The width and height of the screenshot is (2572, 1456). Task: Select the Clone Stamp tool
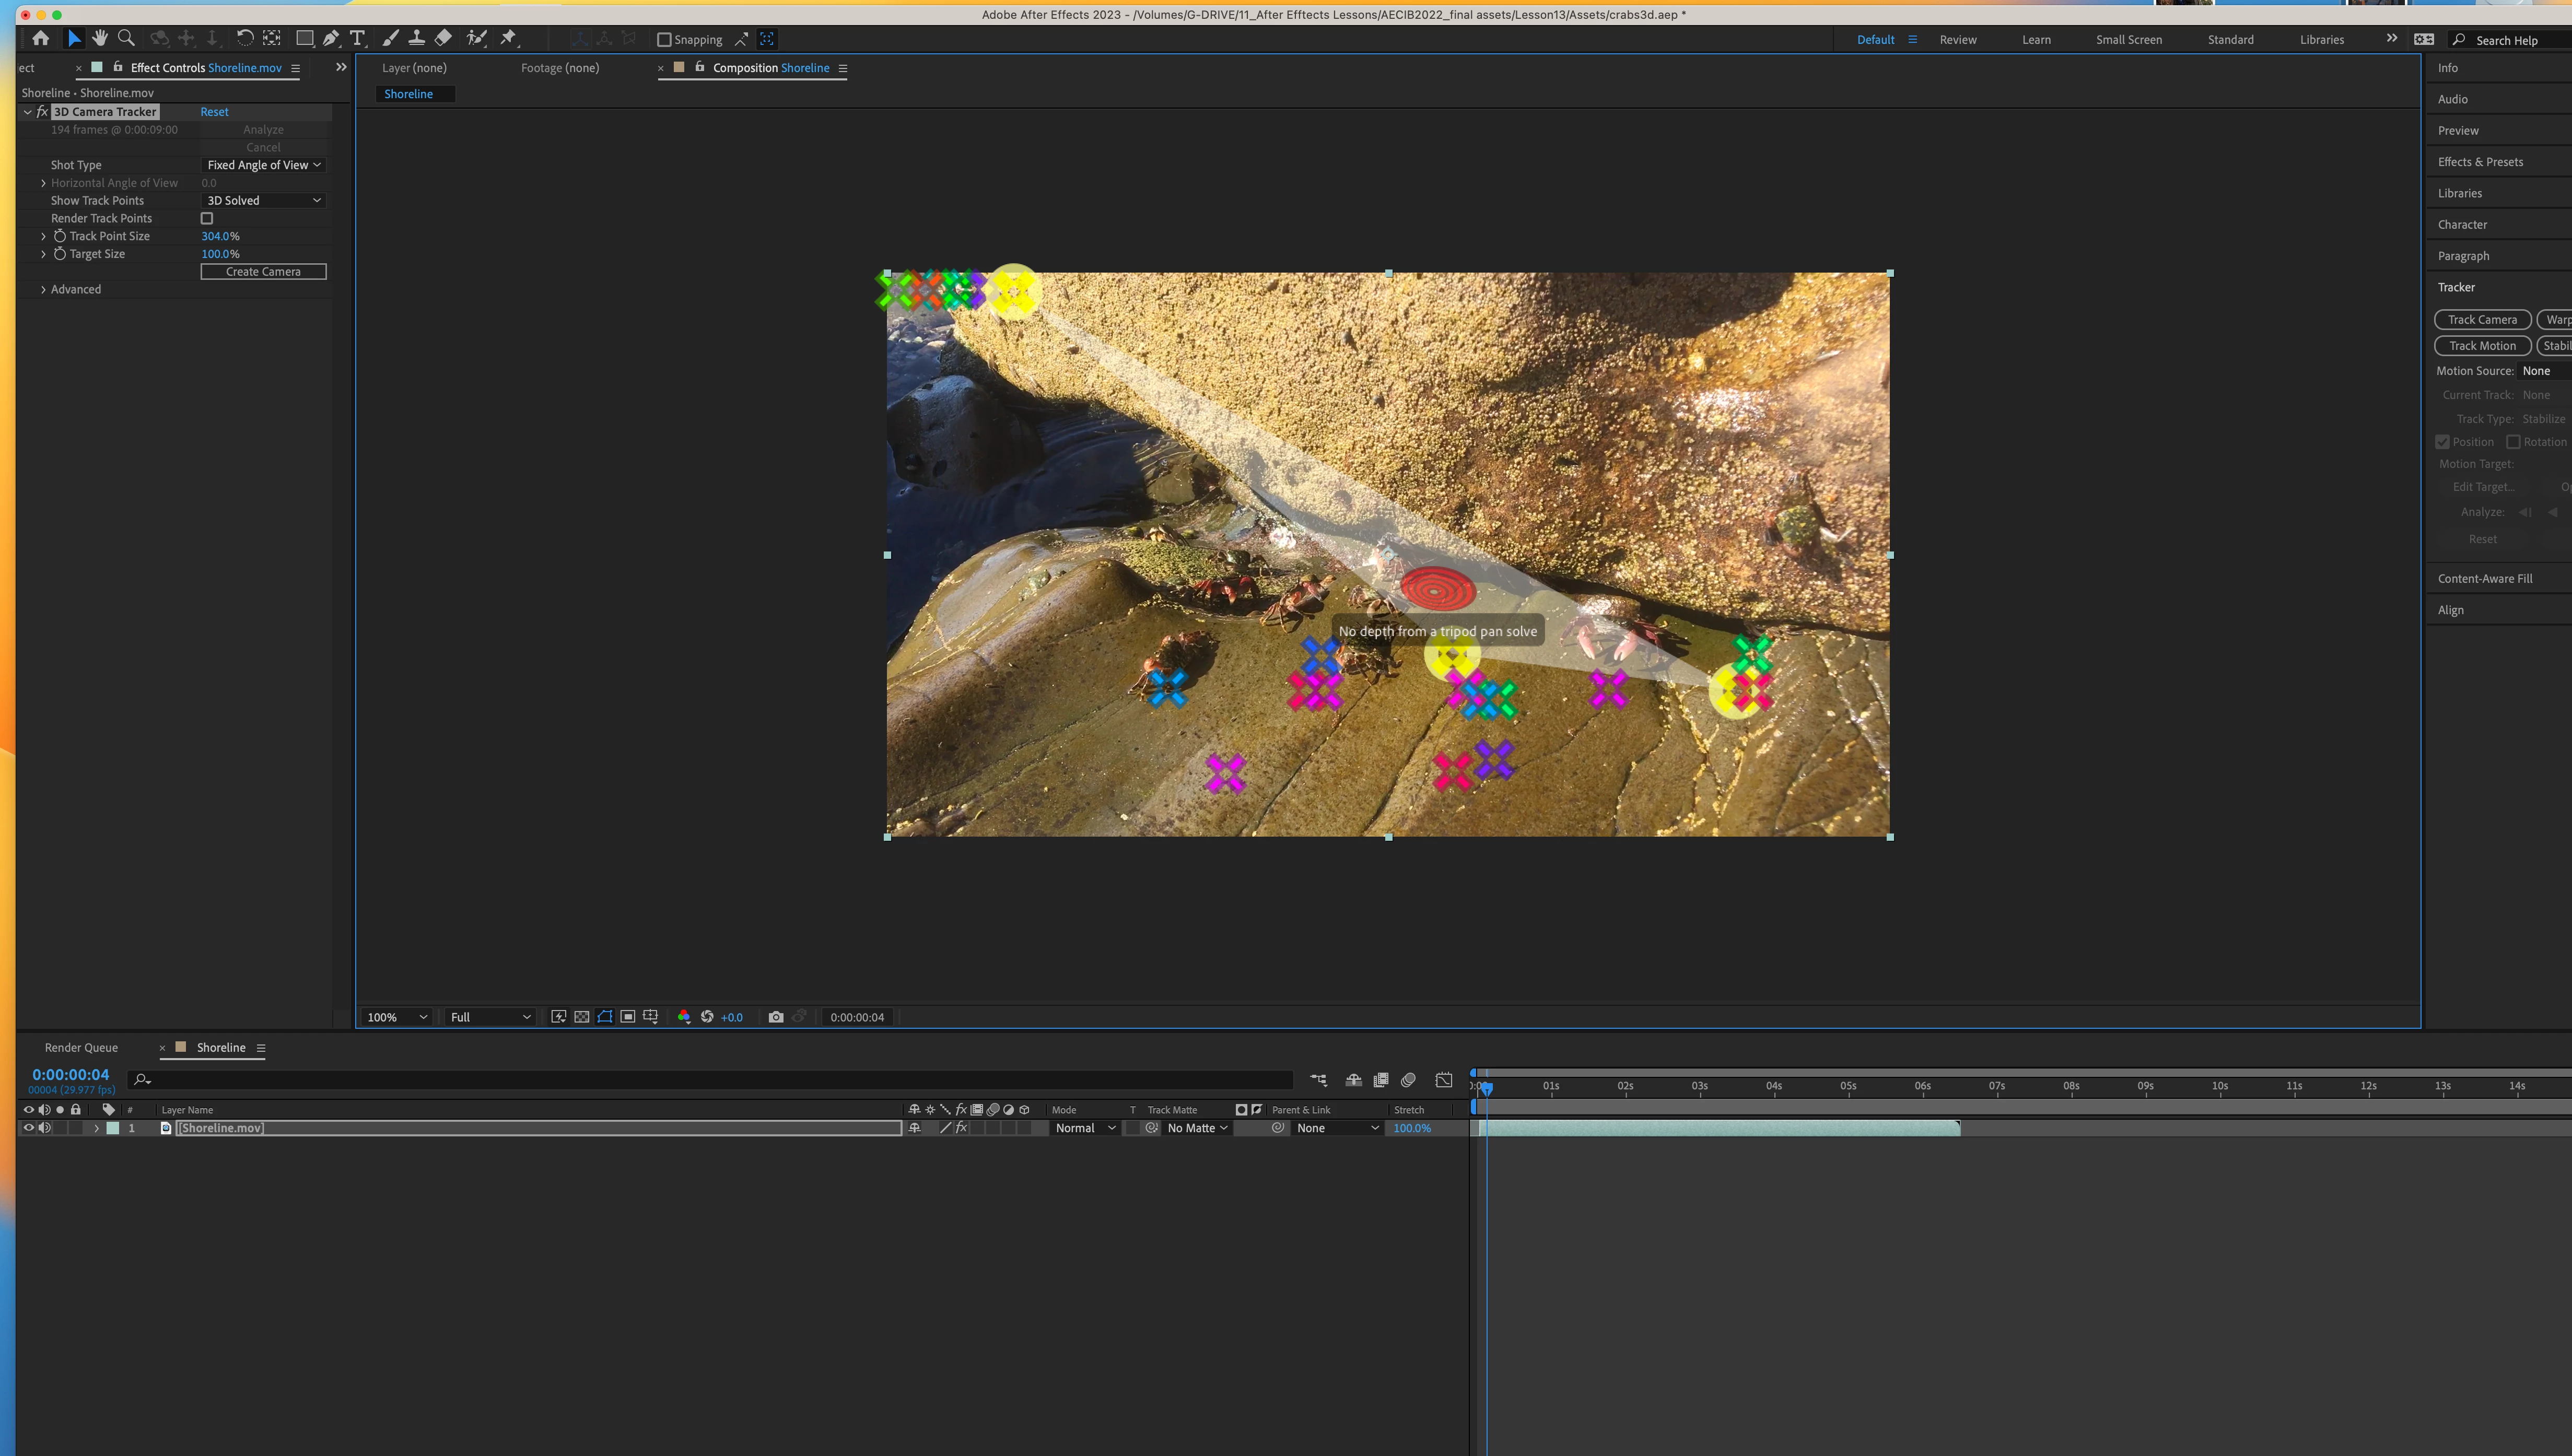click(x=417, y=38)
